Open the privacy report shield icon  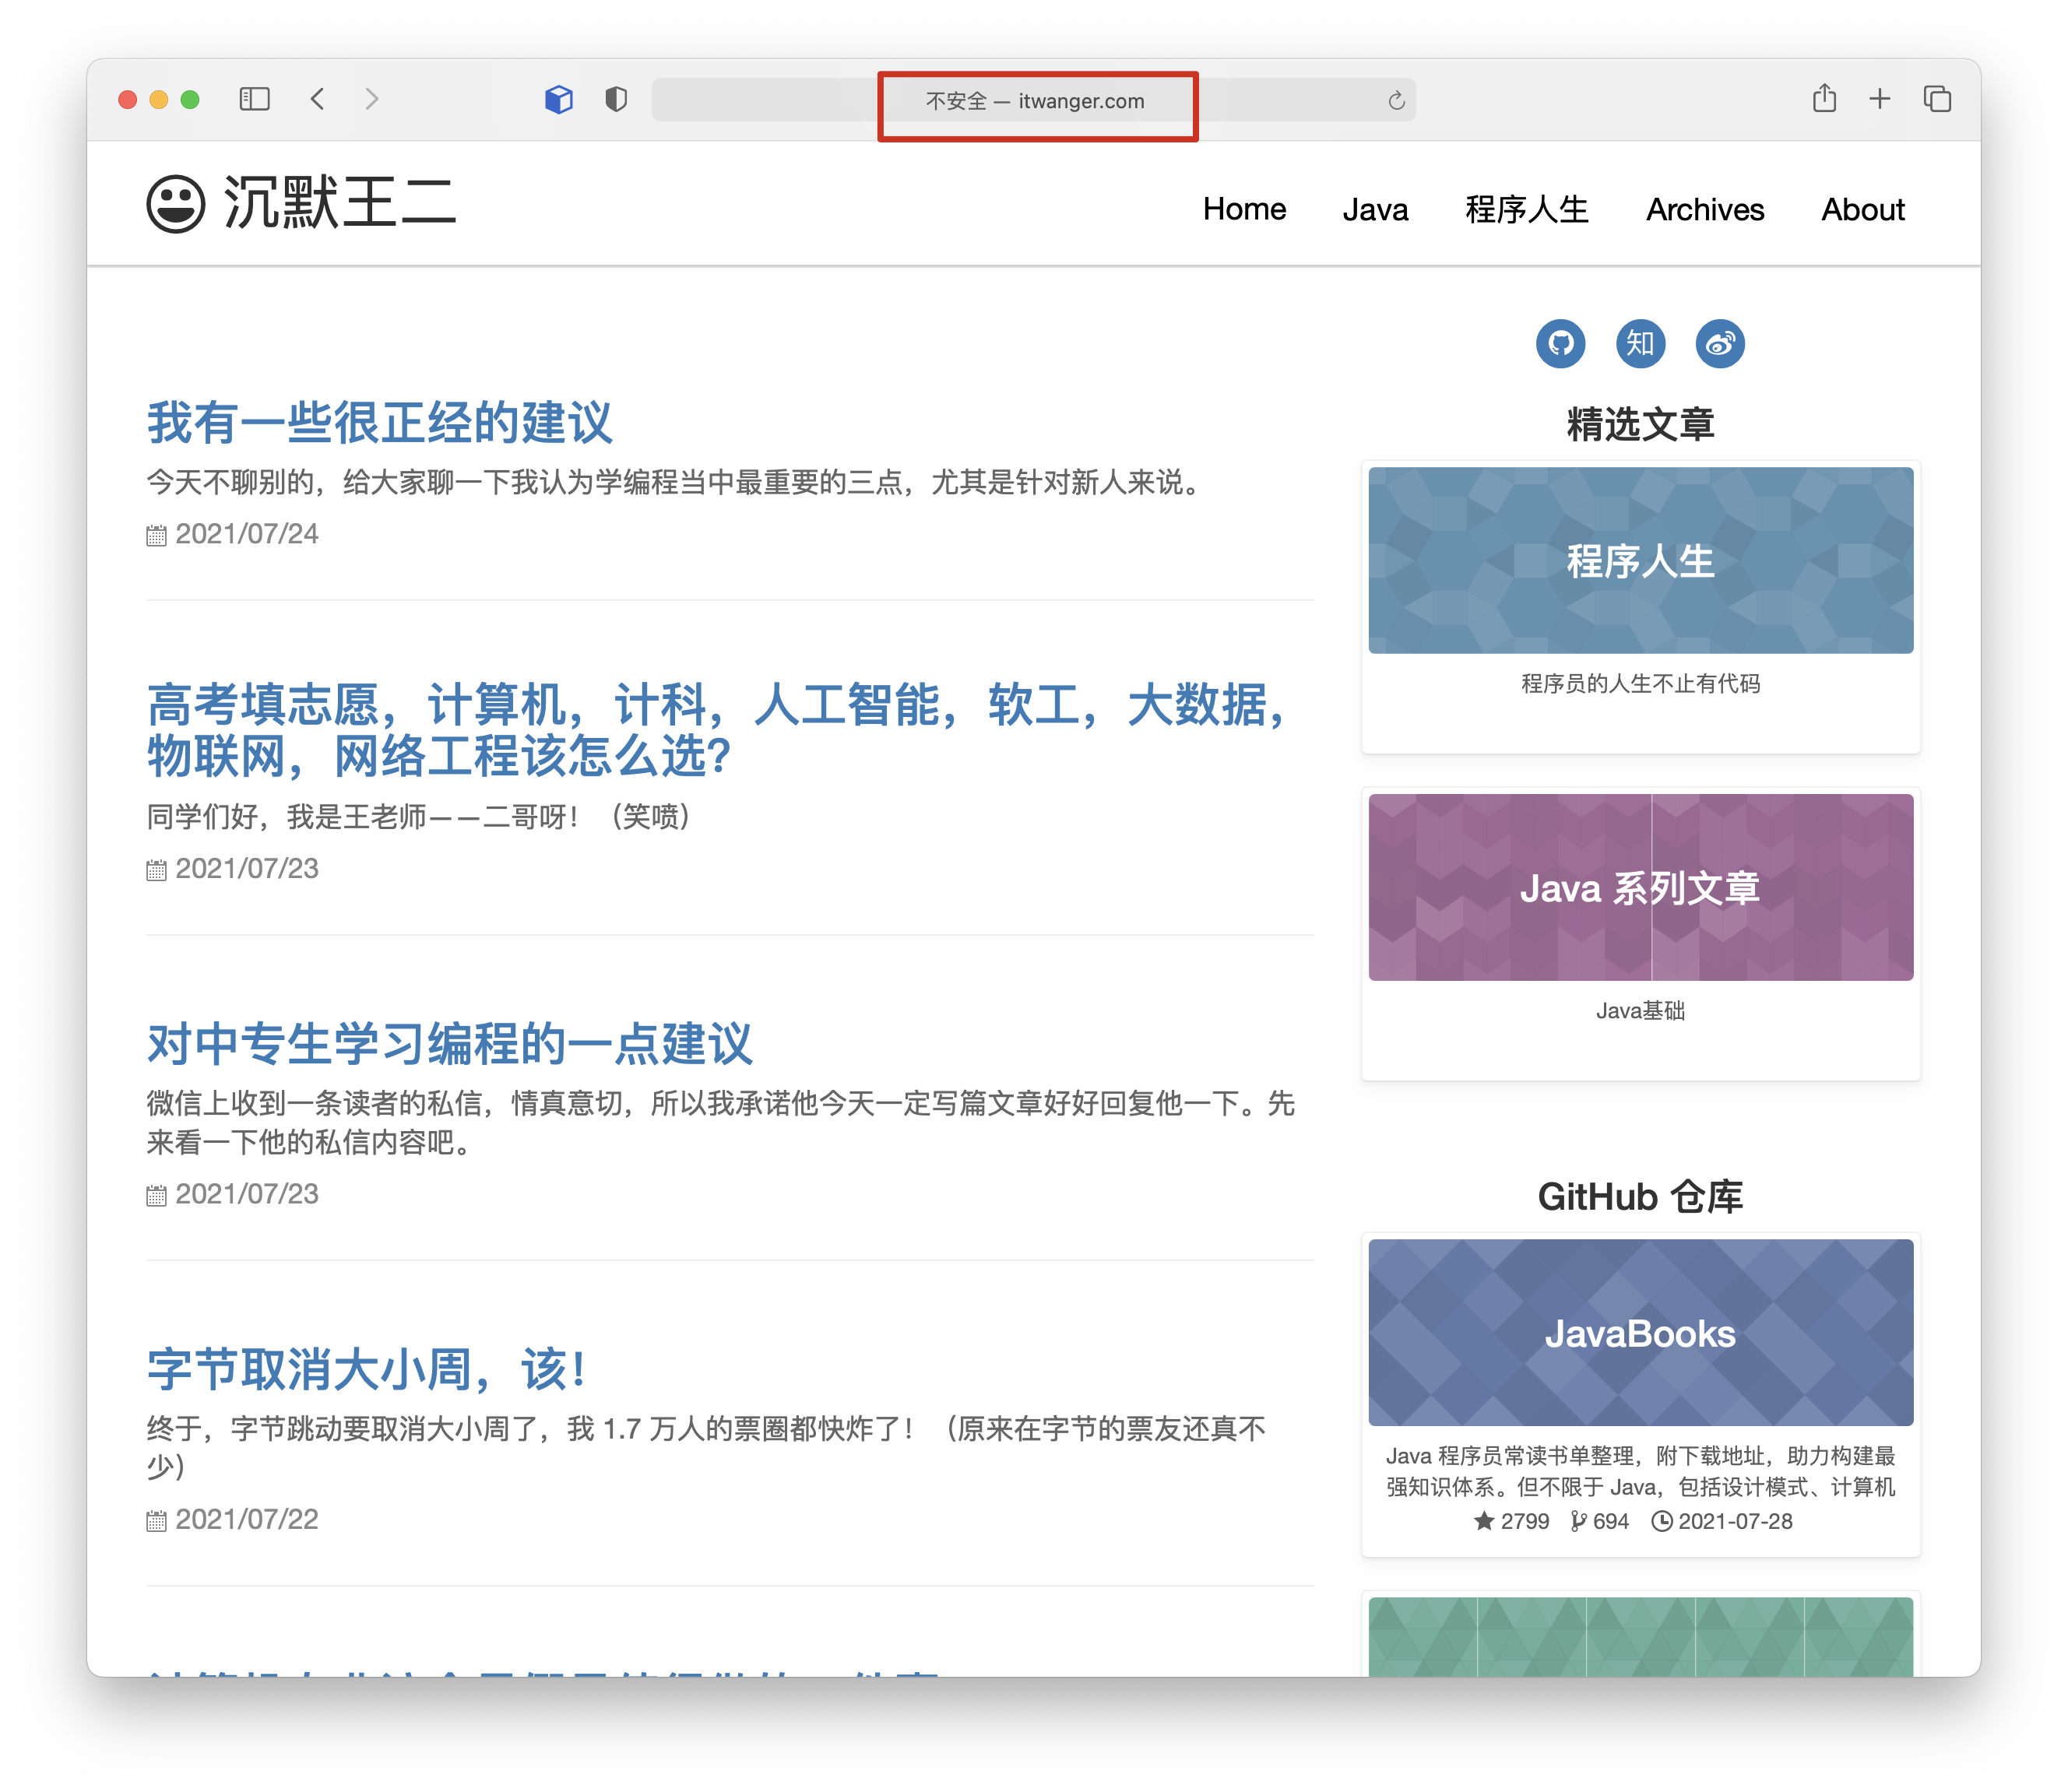tap(616, 99)
